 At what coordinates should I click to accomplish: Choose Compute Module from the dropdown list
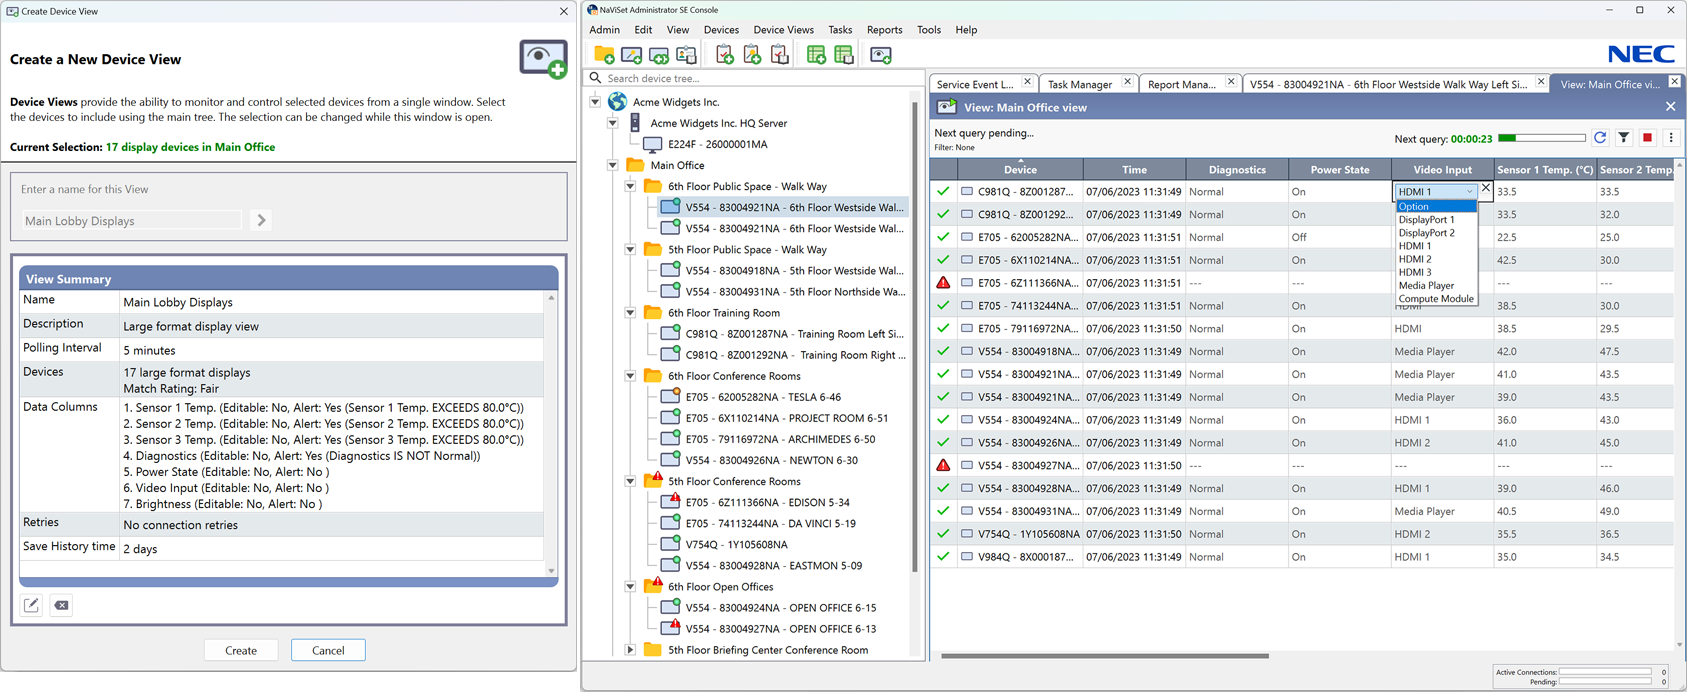1436,299
